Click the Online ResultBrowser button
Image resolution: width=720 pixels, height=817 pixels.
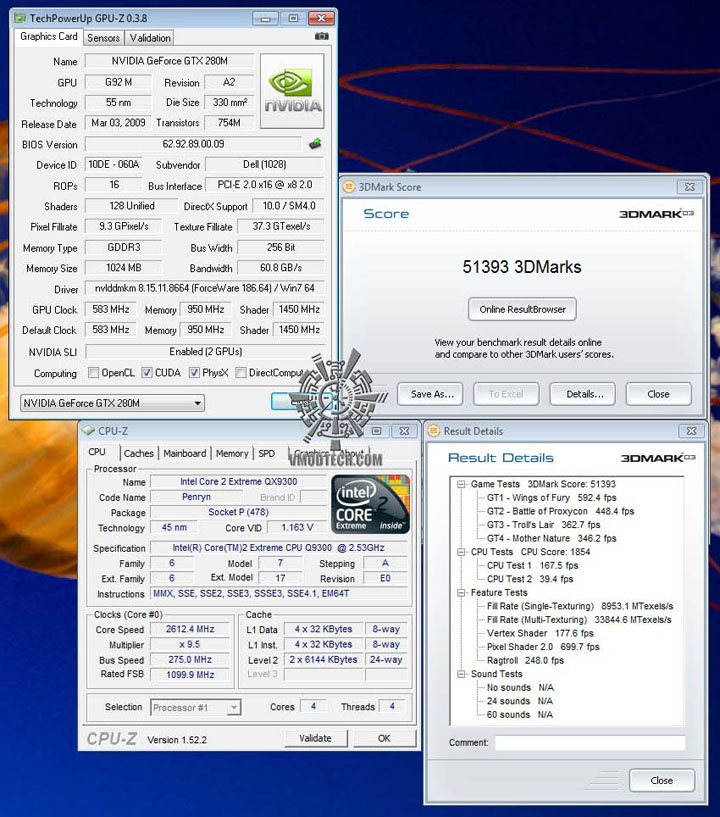click(x=522, y=309)
